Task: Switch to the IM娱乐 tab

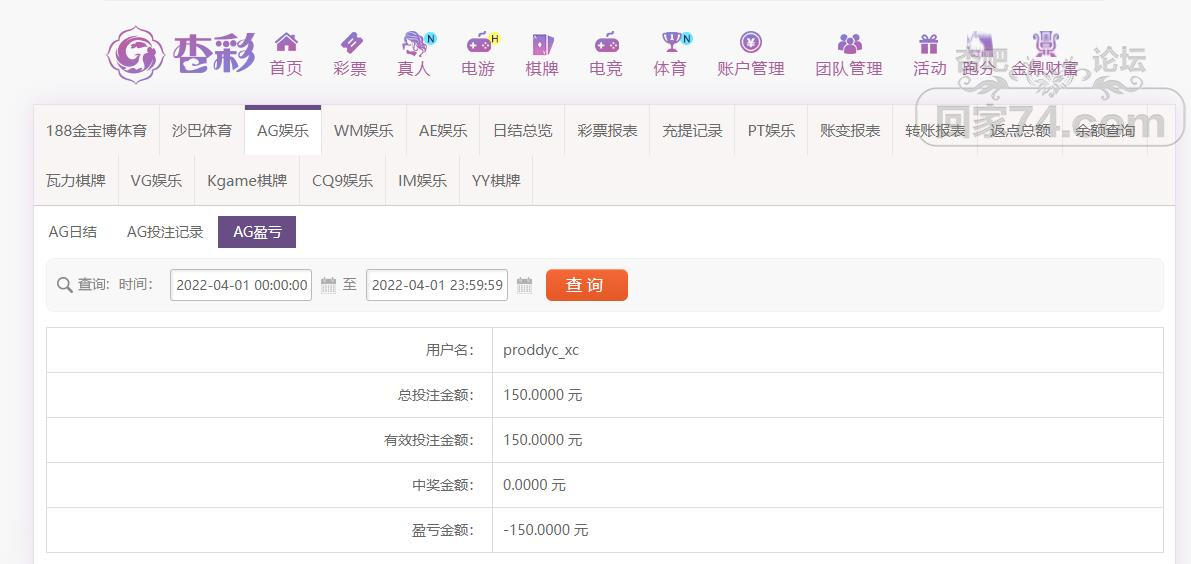Action: 423,181
